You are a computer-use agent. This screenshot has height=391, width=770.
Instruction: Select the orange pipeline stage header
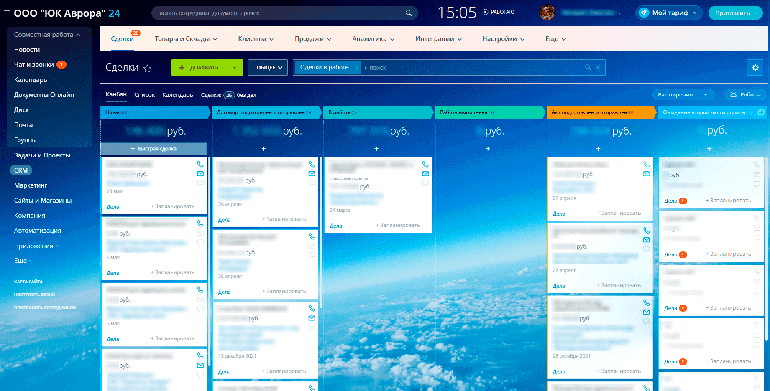[602, 112]
